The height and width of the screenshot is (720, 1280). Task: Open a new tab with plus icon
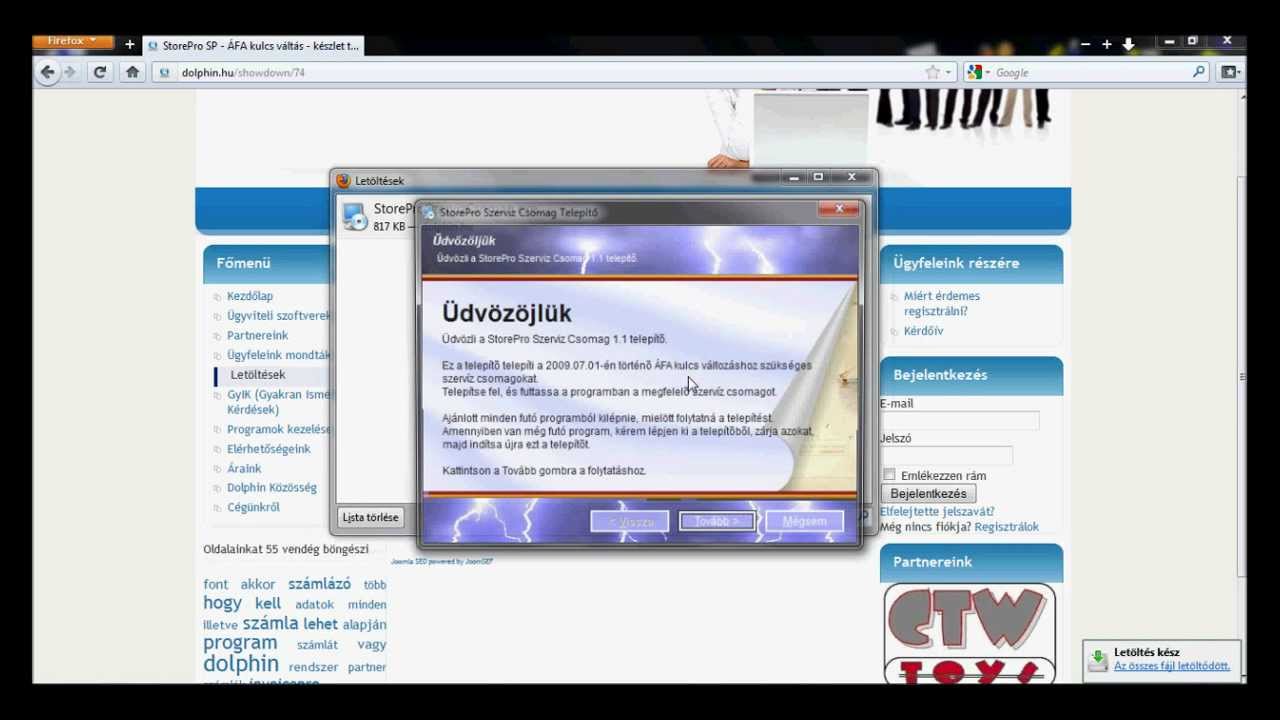tap(129, 45)
